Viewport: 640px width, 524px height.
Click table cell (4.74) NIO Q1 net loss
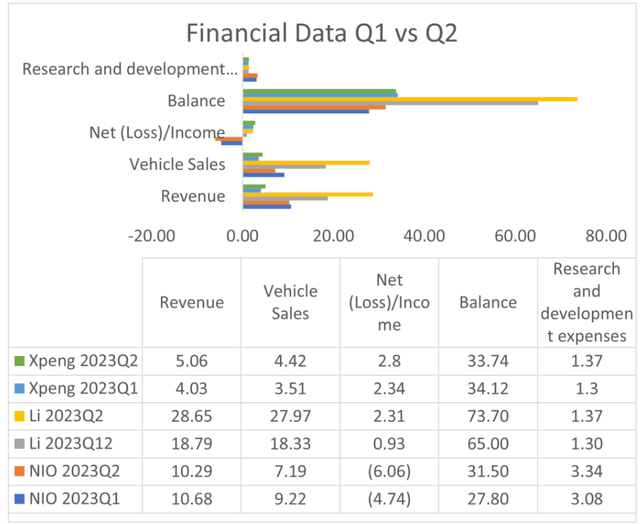coord(389,499)
